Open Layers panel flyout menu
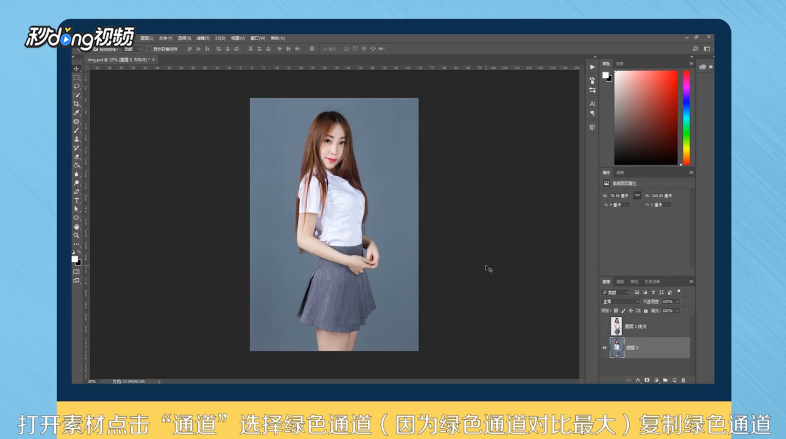786x439 pixels. [691, 282]
